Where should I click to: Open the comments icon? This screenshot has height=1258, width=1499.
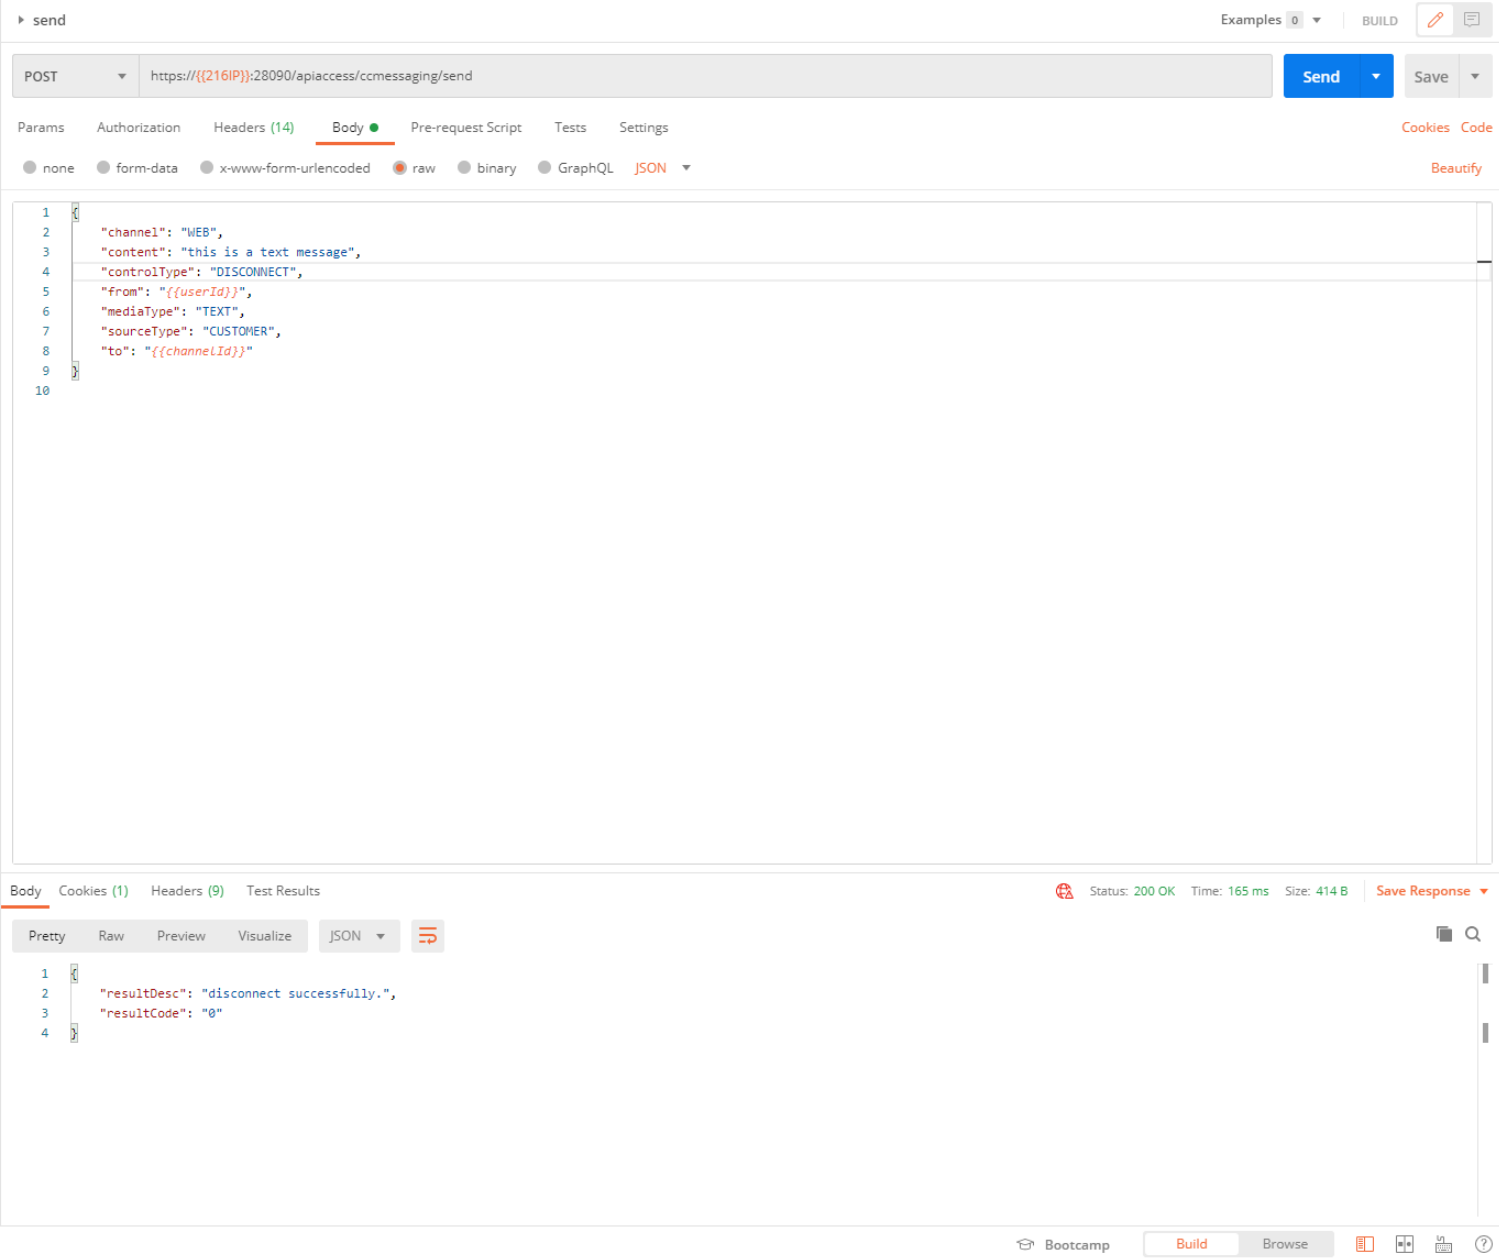1472,20
